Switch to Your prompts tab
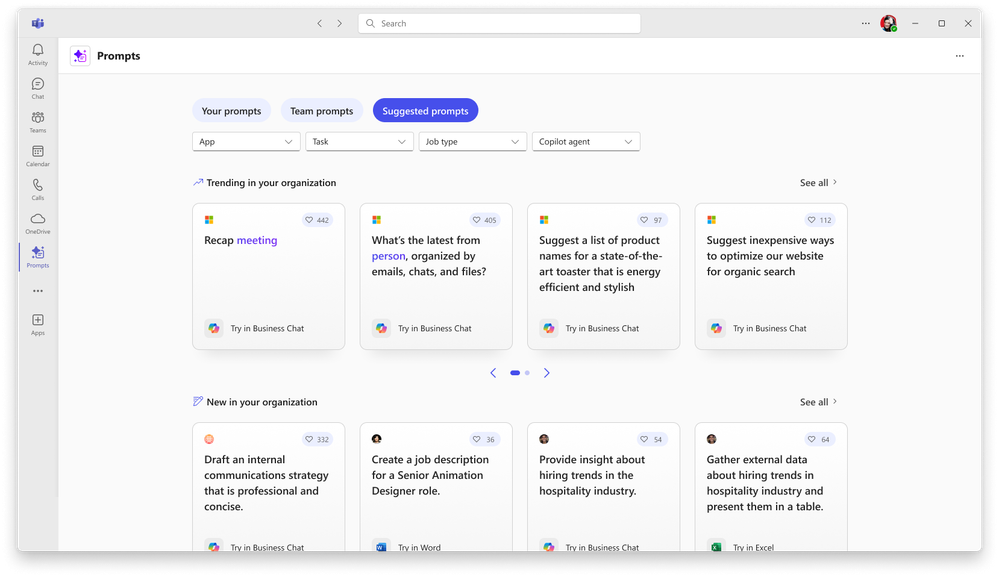The width and height of the screenshot is (999, 577). coord(231,111)
